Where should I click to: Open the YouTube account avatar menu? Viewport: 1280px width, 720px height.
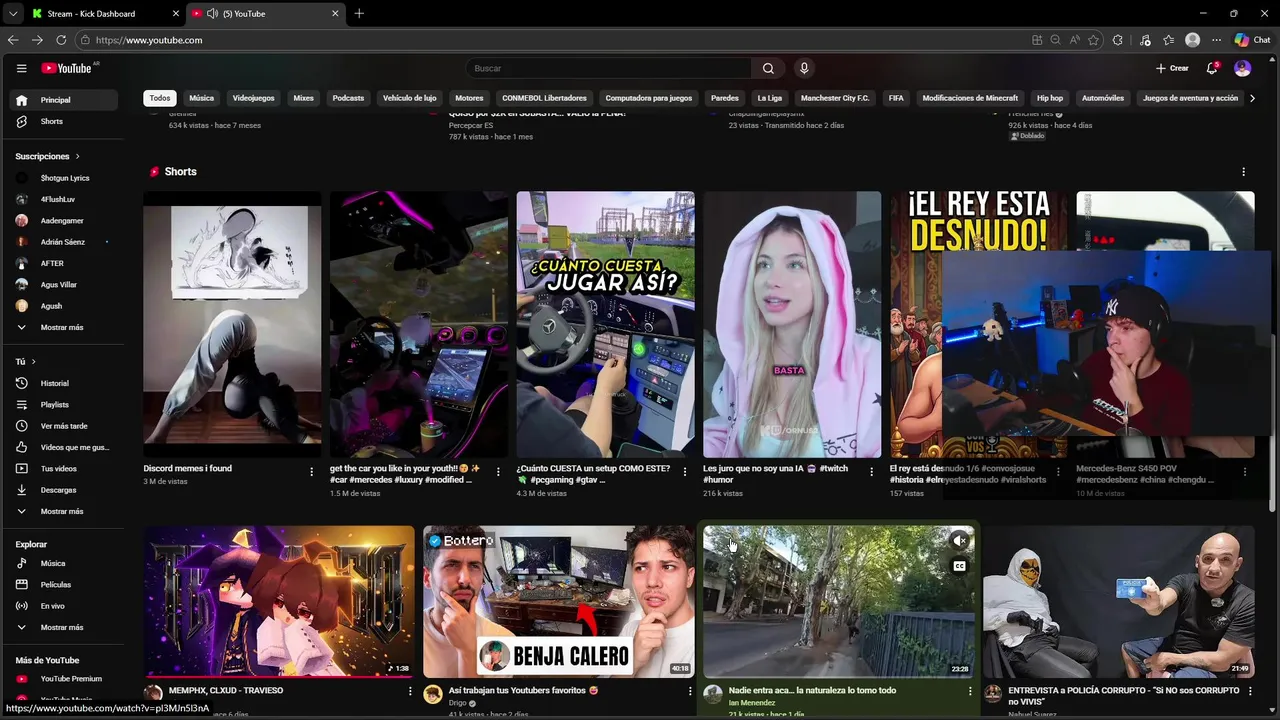1242,68
